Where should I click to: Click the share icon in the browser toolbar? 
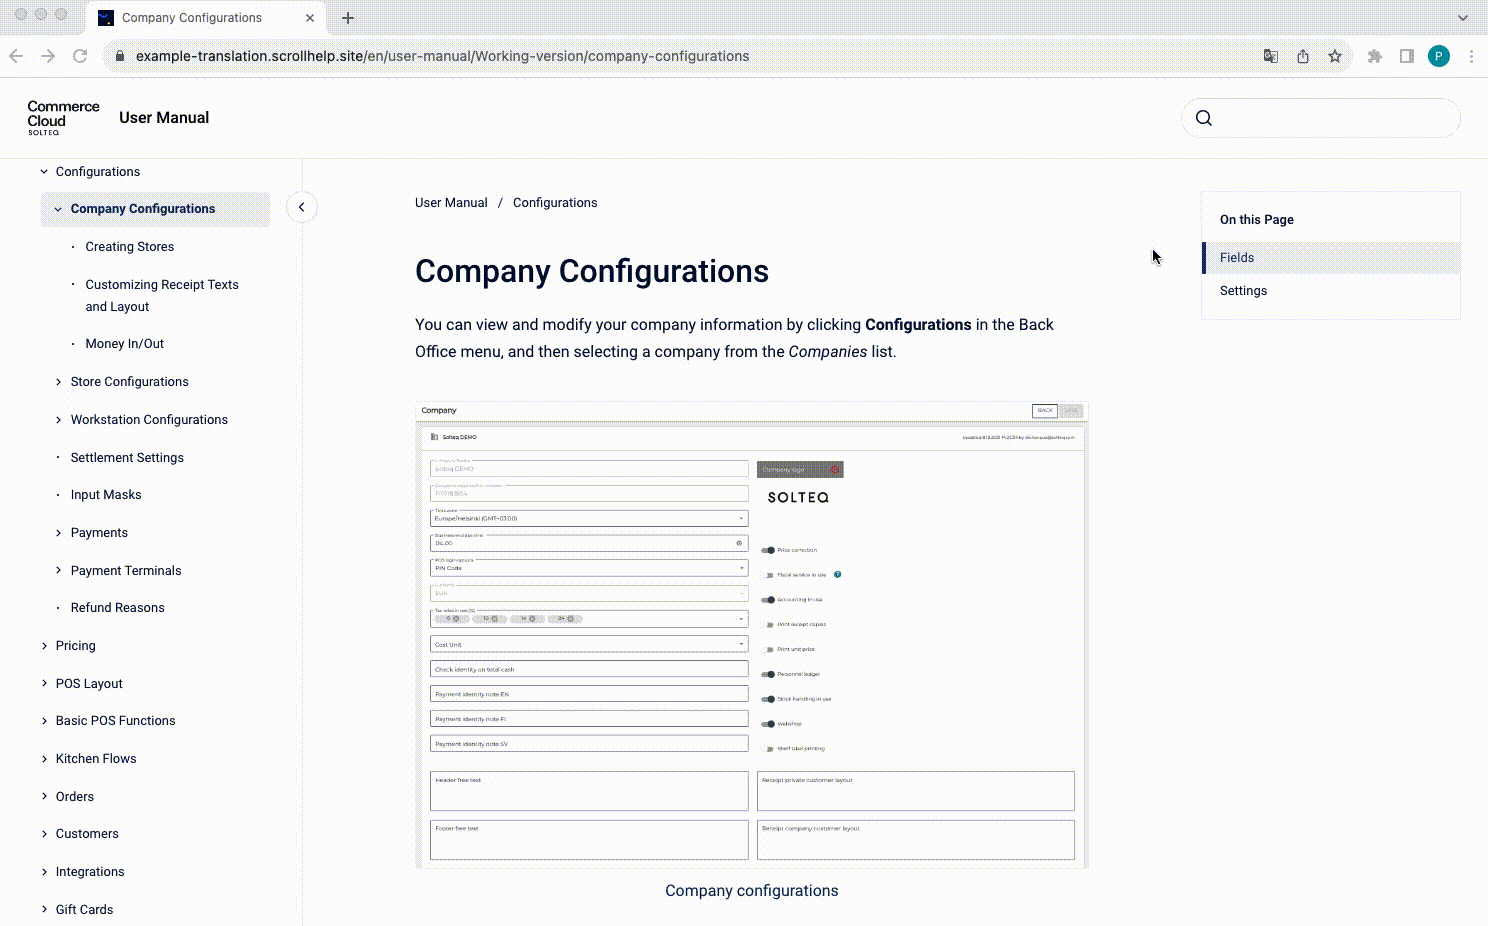(x=1302, y=56)
